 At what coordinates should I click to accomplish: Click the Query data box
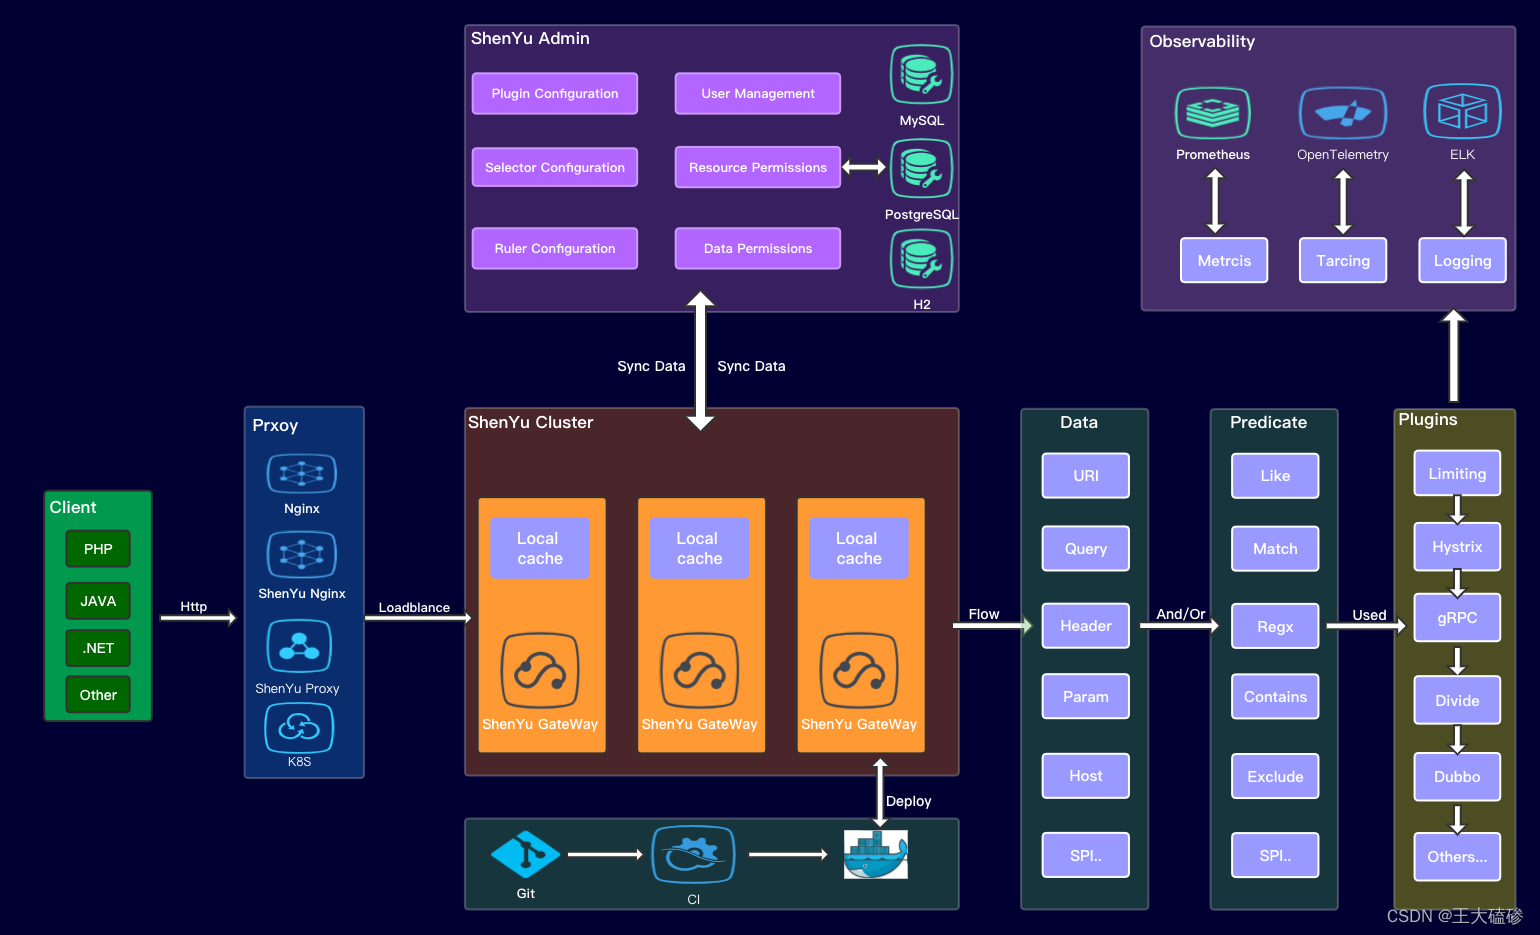[1086, 548]
